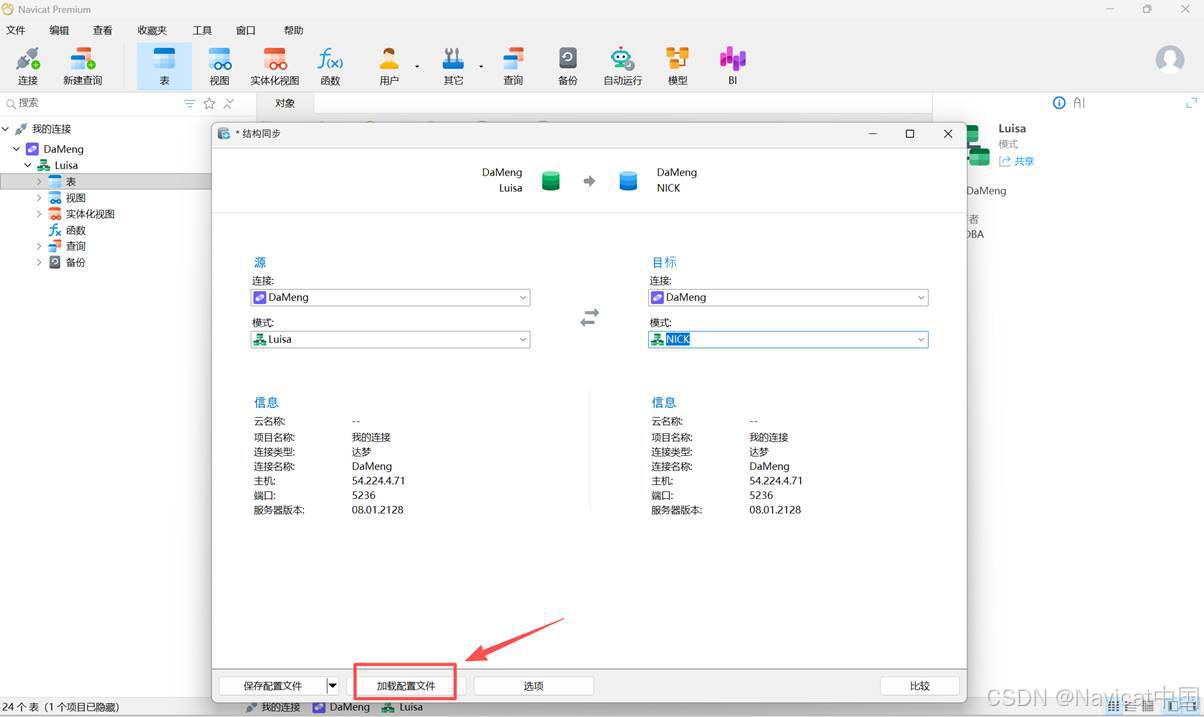Open the 收藏夹 (Favorites) menu

coord(152,30)
